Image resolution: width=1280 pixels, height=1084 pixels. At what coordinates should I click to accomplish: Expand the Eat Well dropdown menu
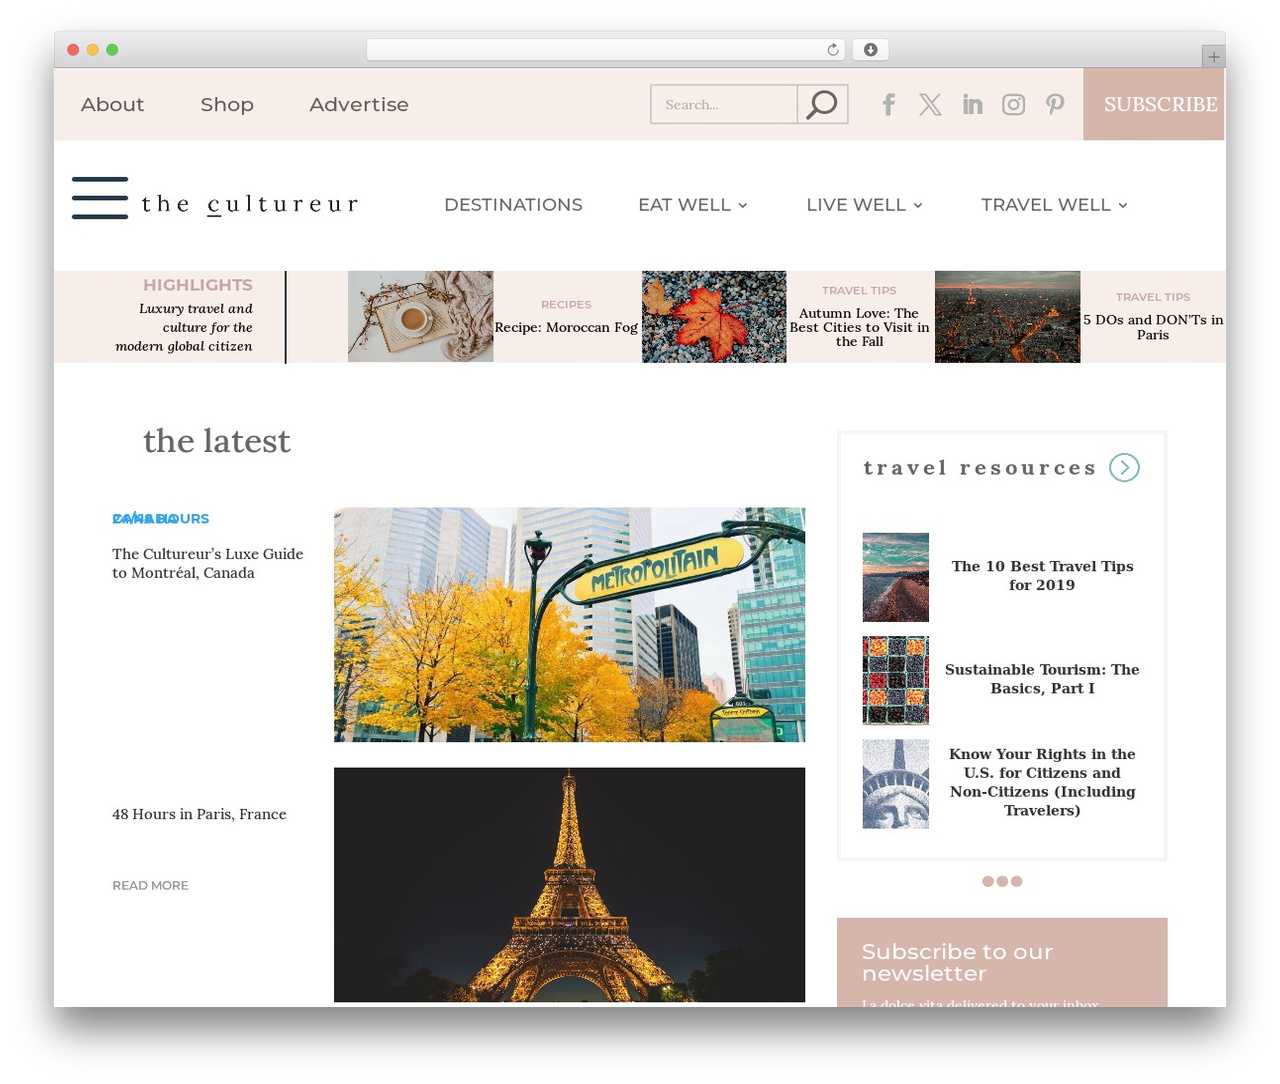tap(693, 205)
